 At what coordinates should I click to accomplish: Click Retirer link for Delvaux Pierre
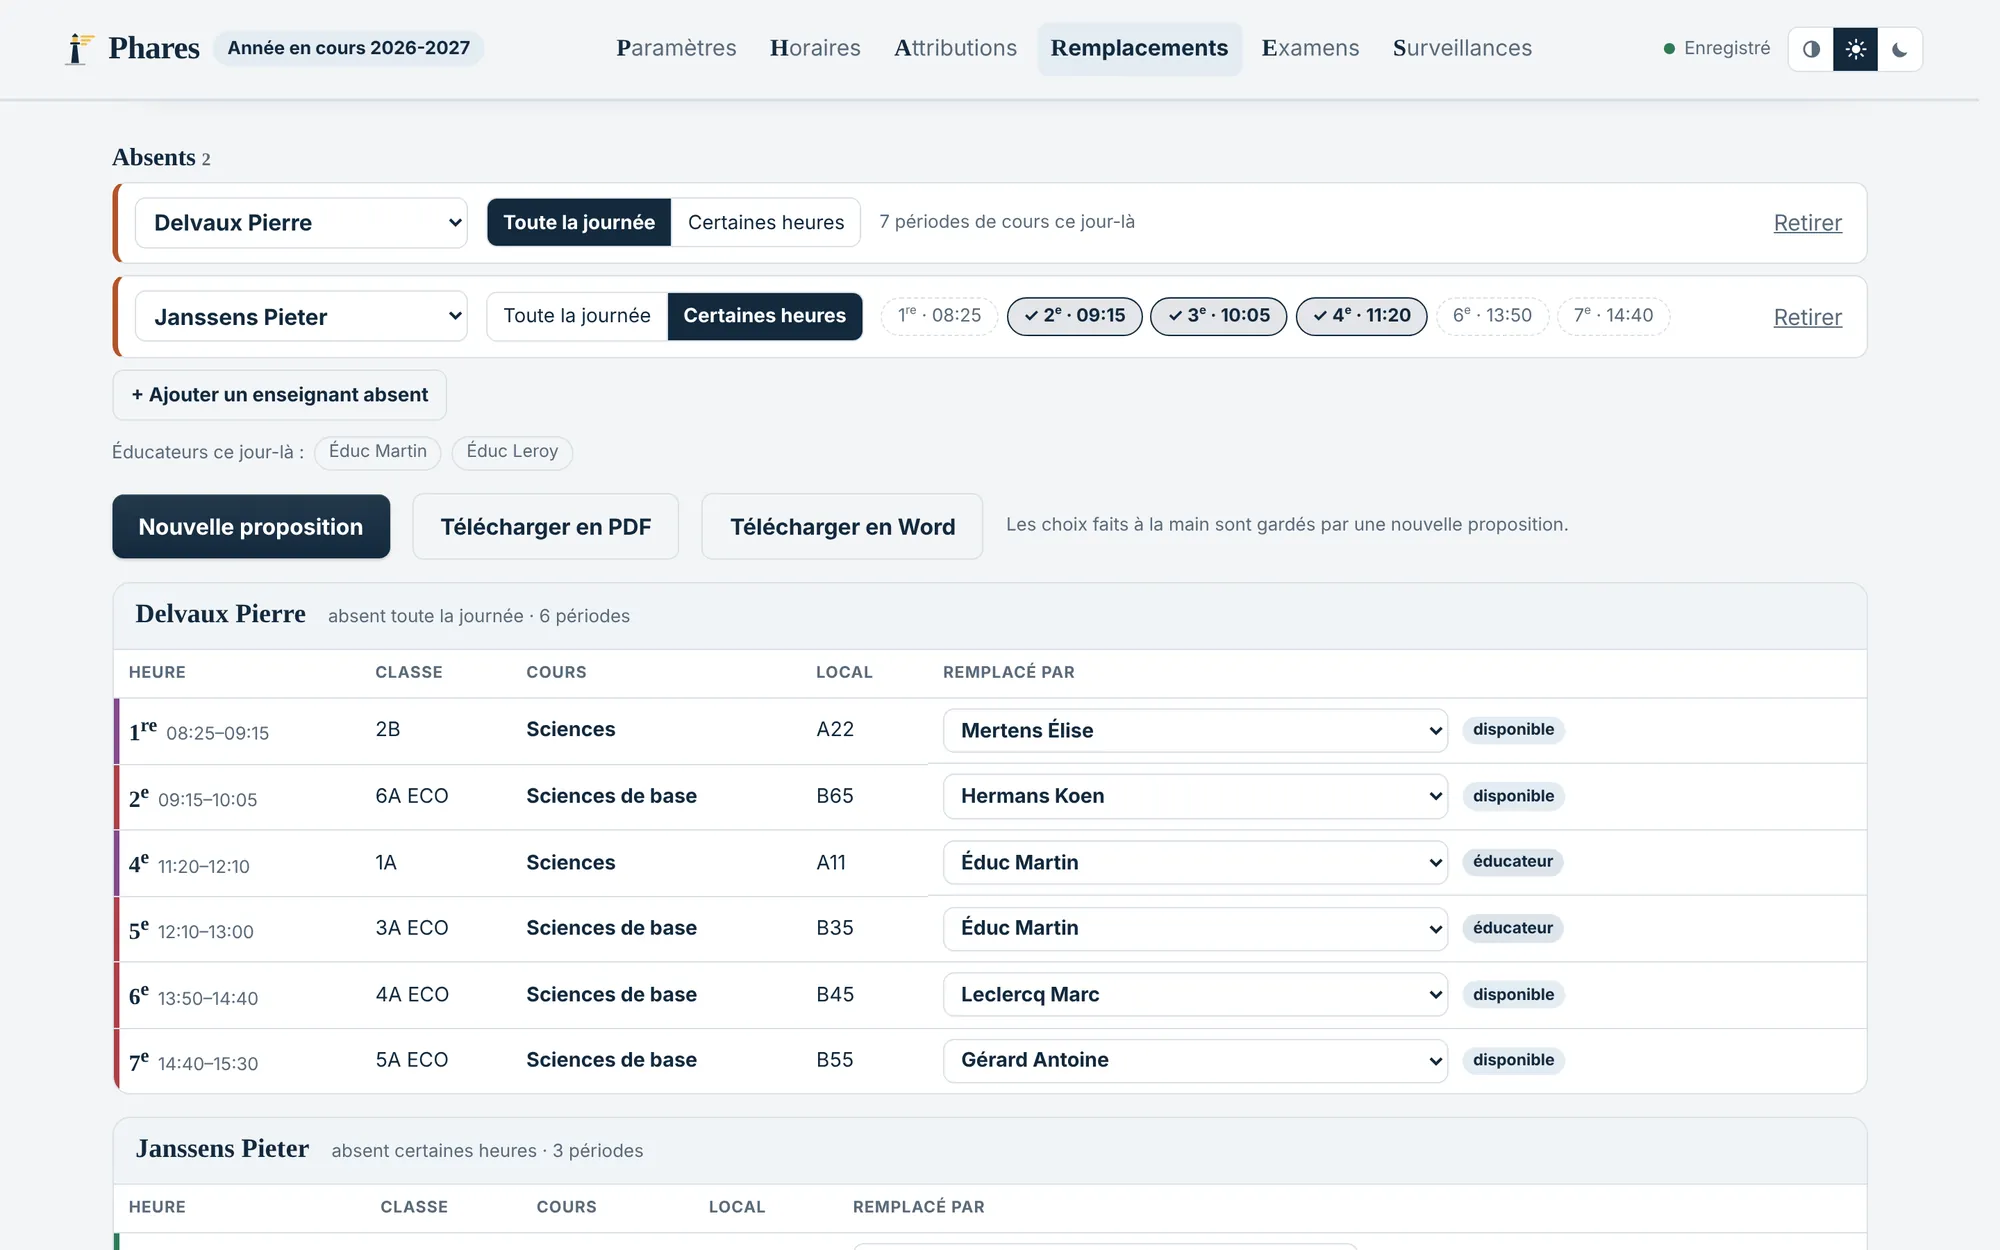(x=1807, y=223)
